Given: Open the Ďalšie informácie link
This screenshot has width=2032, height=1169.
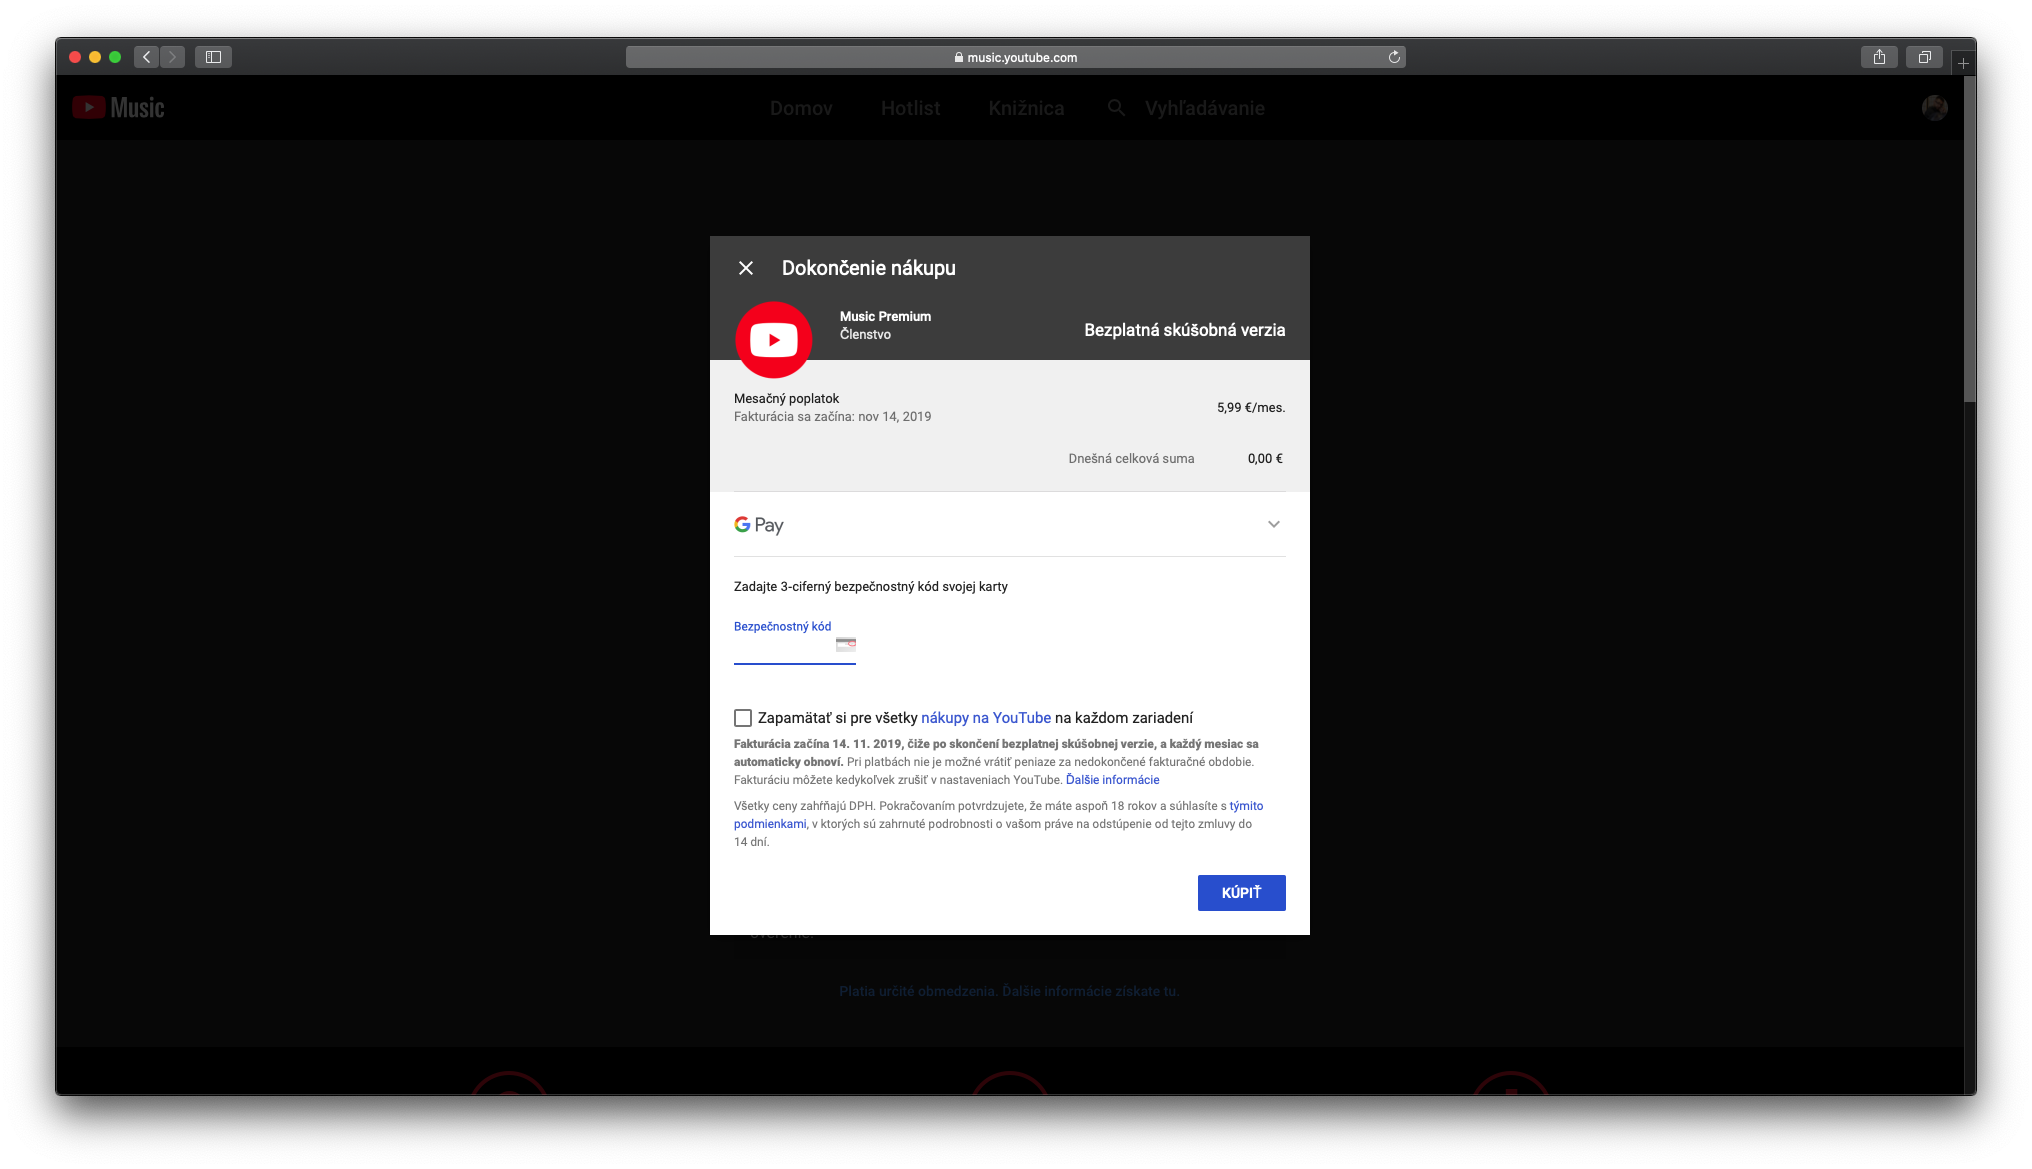Looking at the screenshot, I should pyautogui.click(x=1112, y=780).
